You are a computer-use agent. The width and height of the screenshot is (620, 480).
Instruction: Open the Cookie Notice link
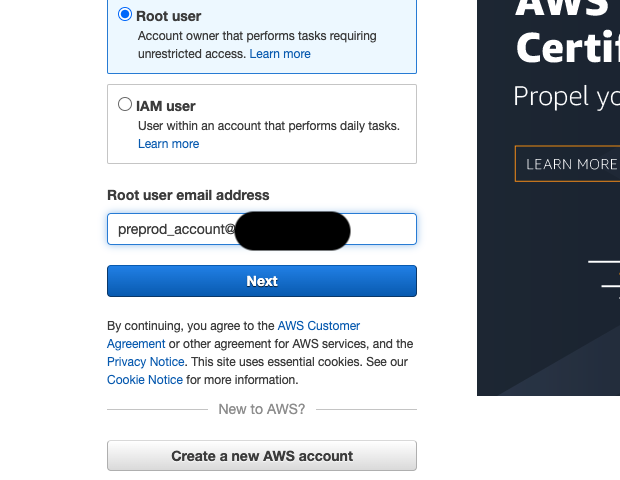145,380
